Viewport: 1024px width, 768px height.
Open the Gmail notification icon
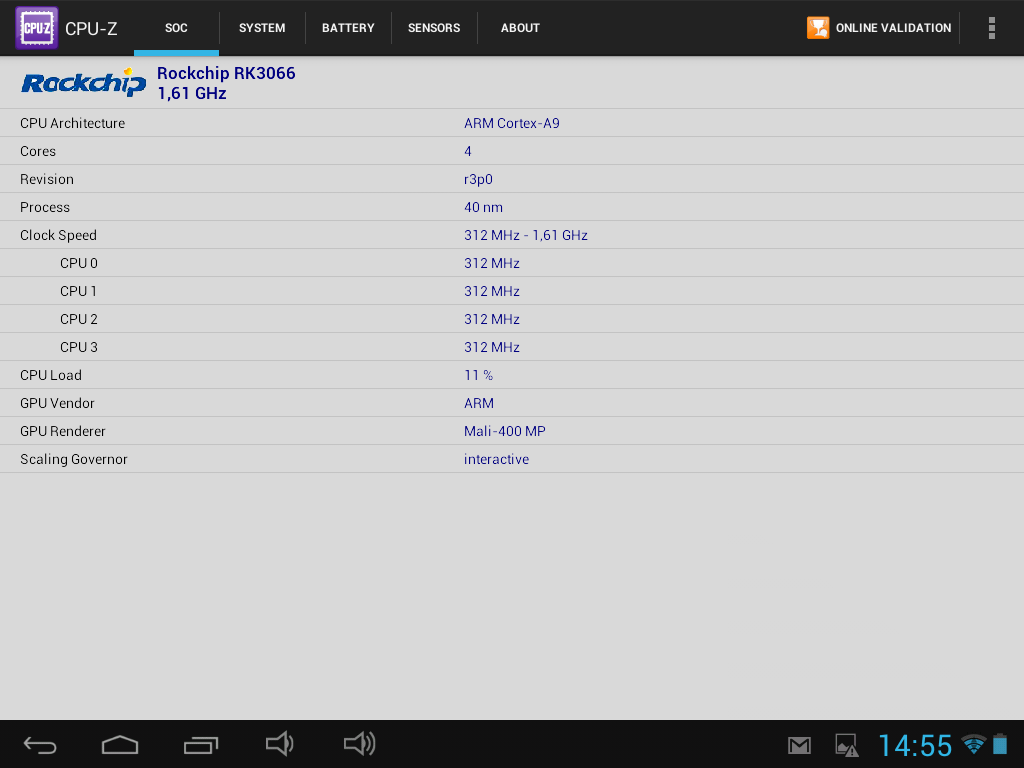click(x=799, y=745)
